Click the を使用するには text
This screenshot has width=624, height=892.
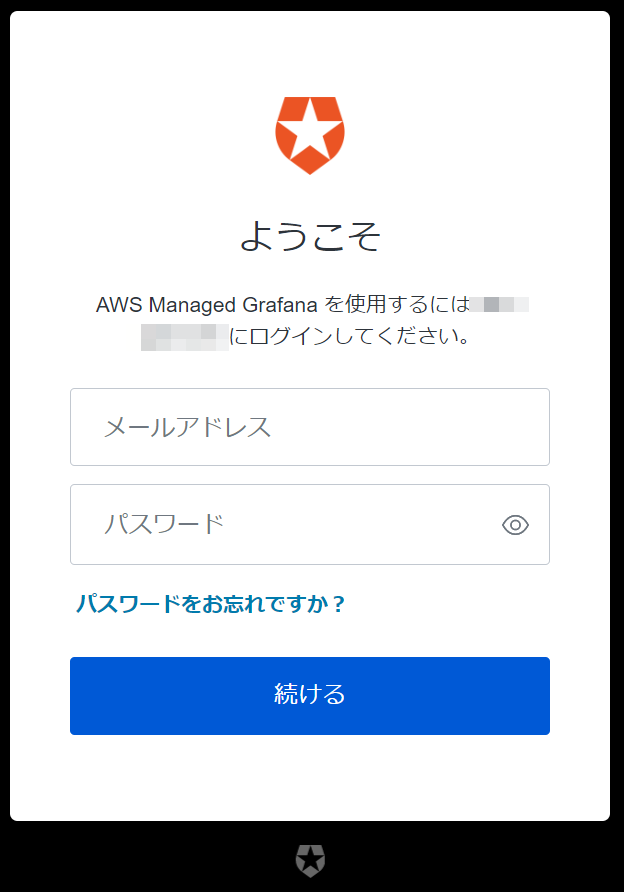397,304
